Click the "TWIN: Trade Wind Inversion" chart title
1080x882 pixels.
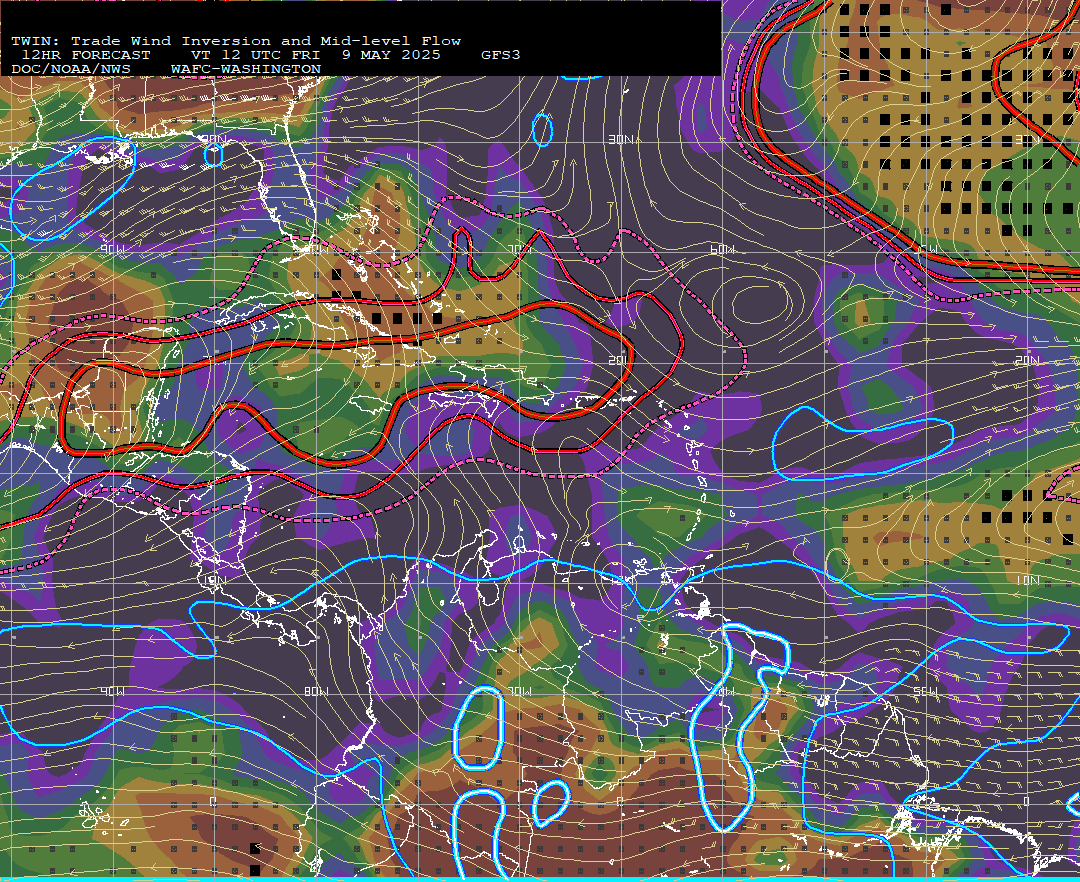tap(141, 41)
